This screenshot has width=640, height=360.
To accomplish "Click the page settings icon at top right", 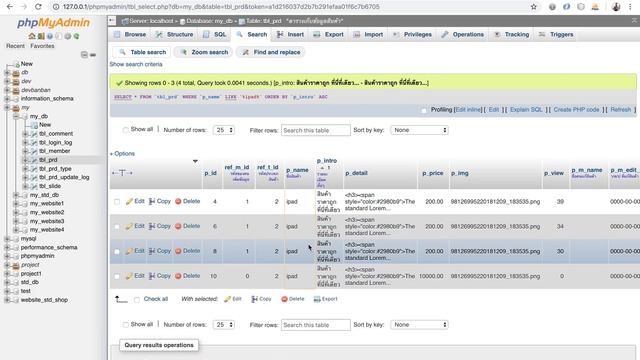I will (635, 20).
